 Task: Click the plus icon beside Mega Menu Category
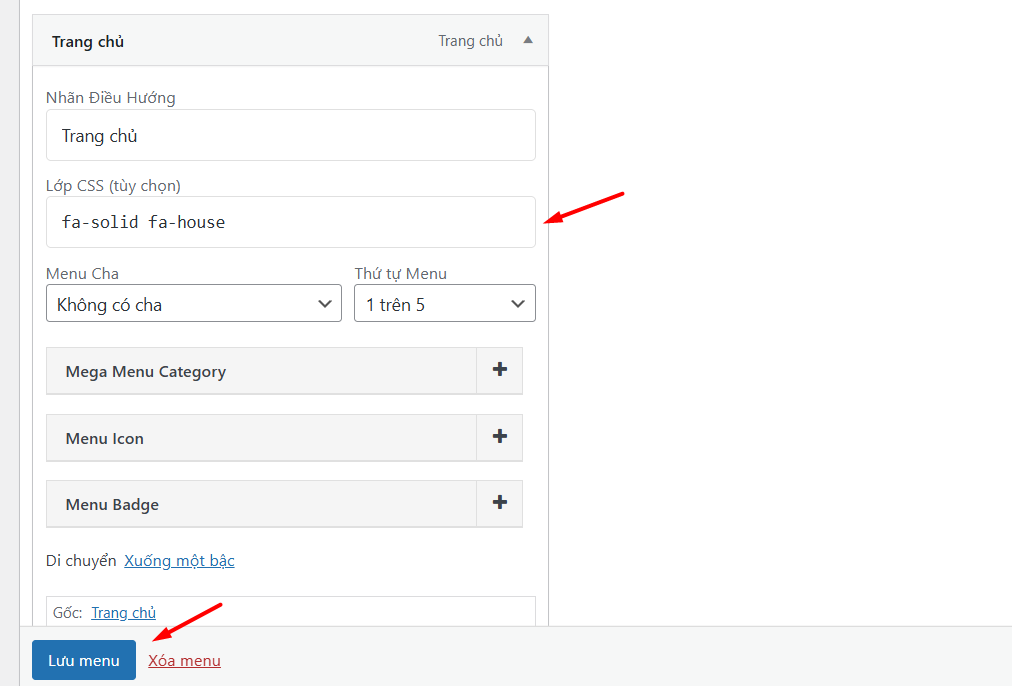coord(500,370)
